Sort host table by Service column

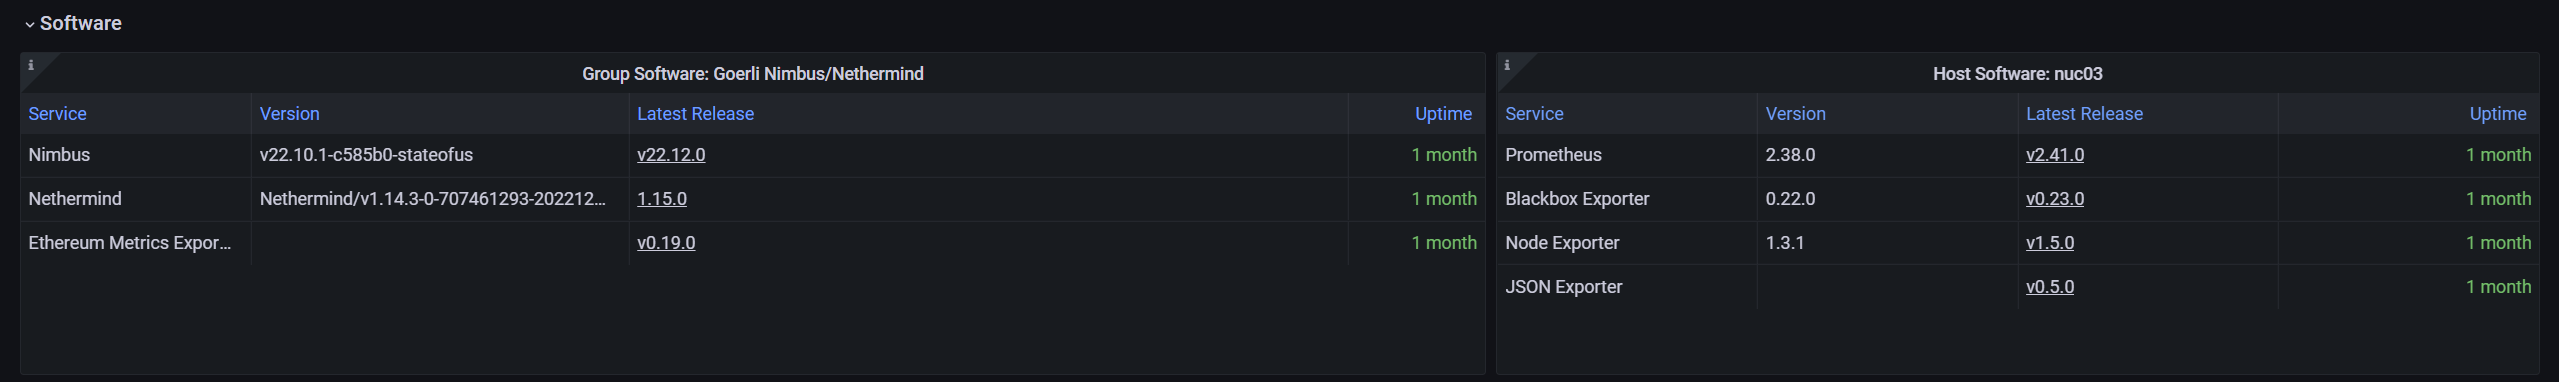pos(1534,114)
